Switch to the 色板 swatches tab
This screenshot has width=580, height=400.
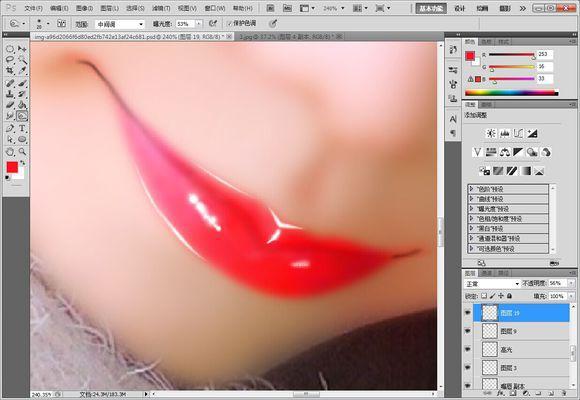pyautogui.click(x=487, y=42)
